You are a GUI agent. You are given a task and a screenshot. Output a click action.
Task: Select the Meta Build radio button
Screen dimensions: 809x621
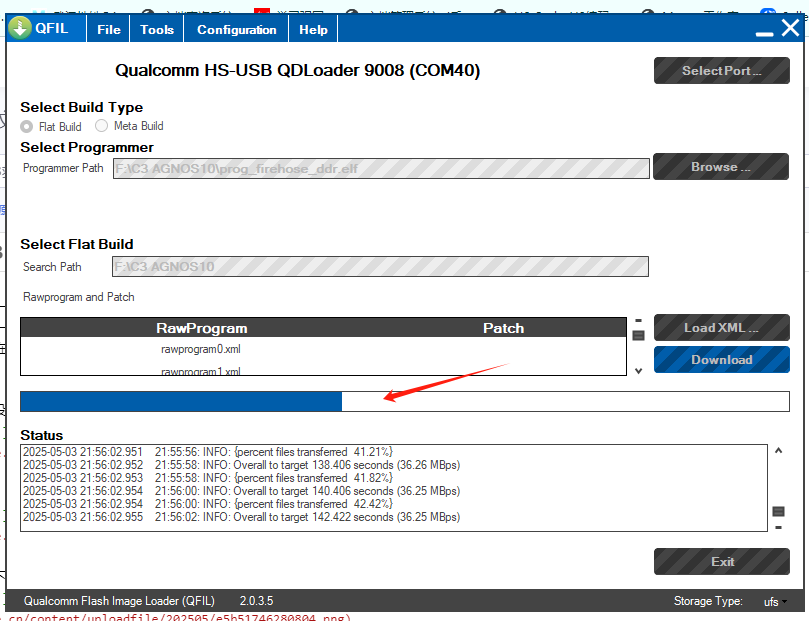(x=102, y=125)
